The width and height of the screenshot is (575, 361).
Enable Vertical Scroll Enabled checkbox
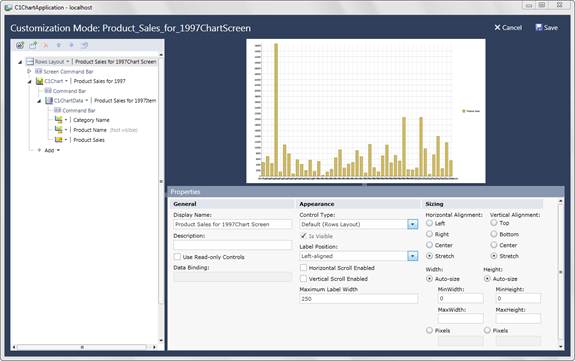pyautogui.click(x=303, y=279)
